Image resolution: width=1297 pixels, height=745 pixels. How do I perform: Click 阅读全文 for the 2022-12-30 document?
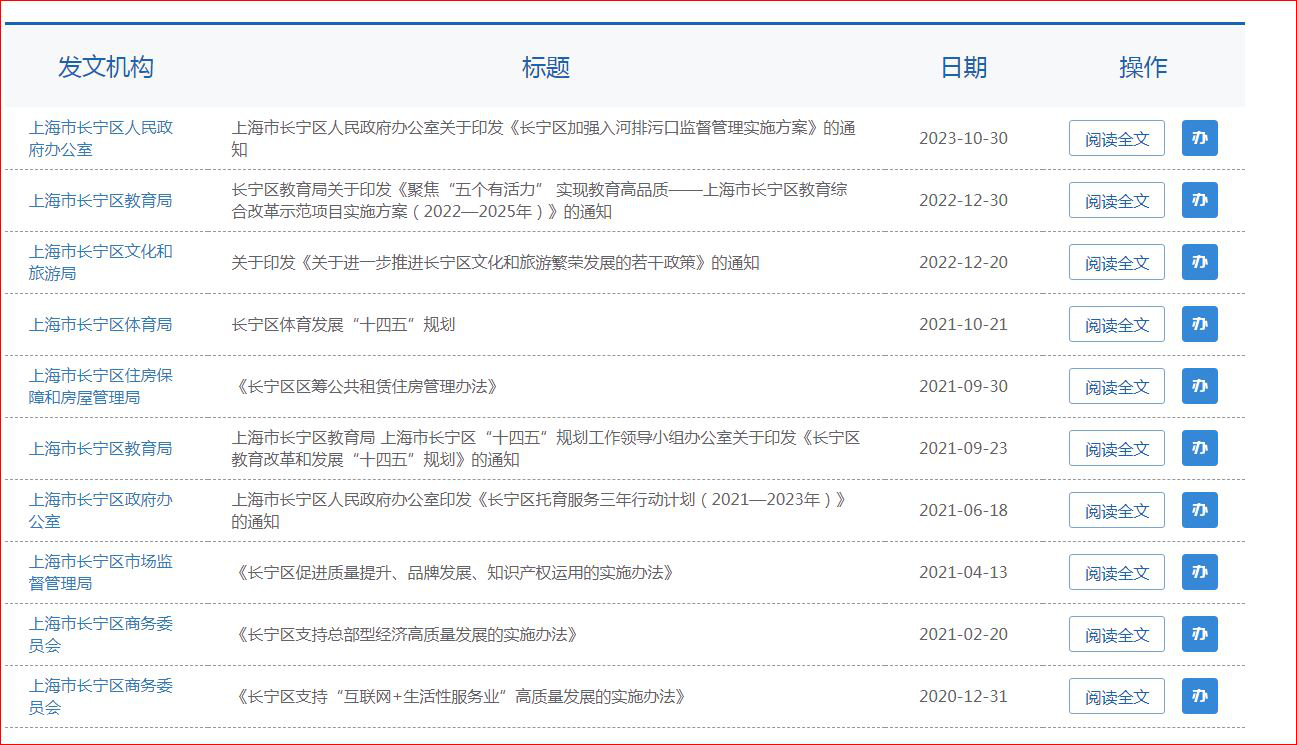pos(1117,200)
